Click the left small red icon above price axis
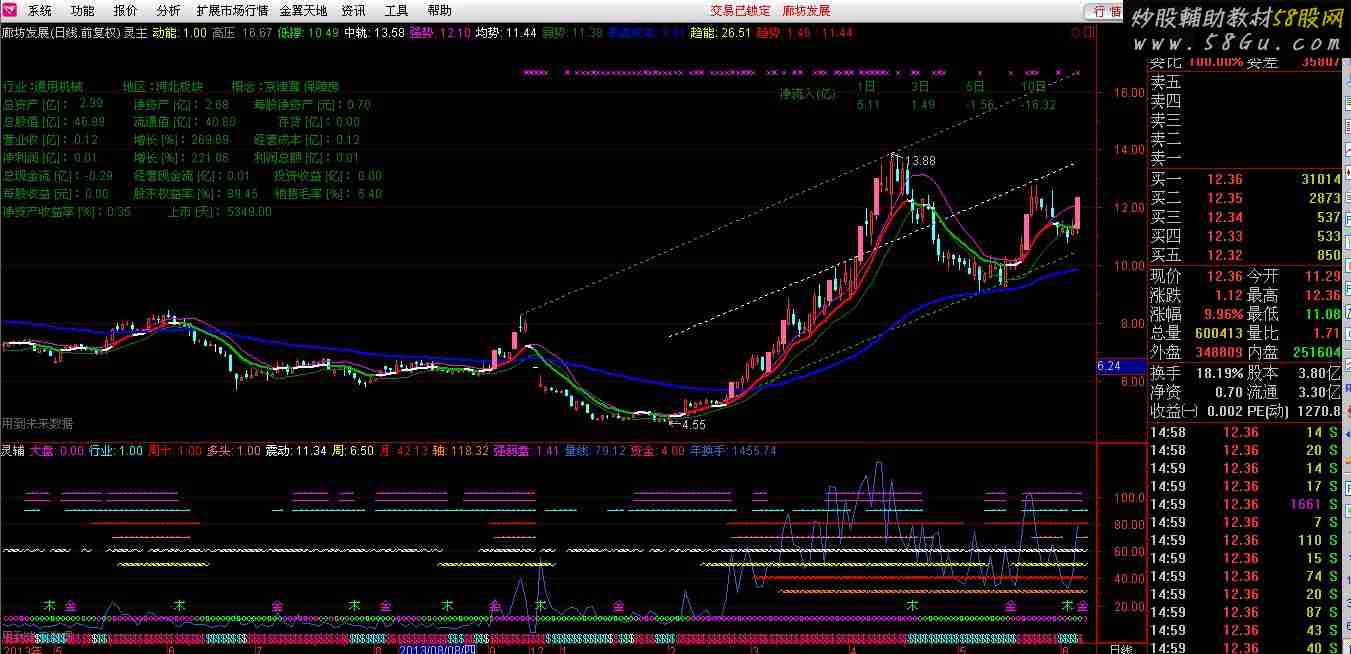The width and height of the screenshot is (1351, 654). coord(1074,33)
